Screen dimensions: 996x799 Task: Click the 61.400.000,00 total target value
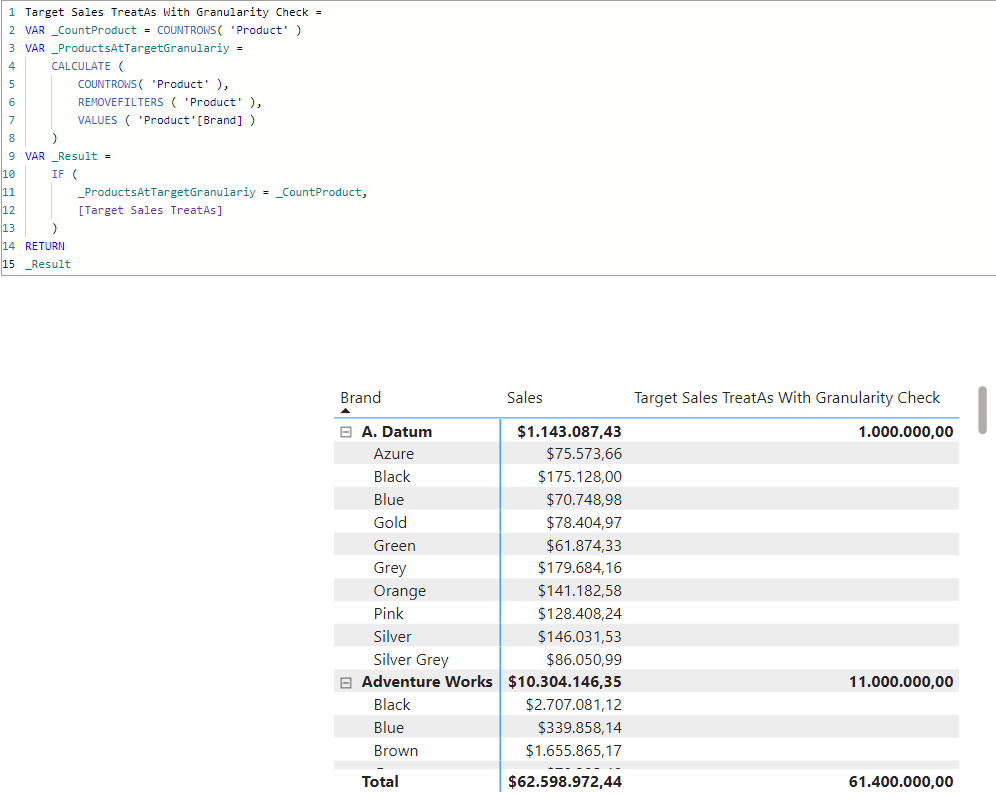click(x=901, y=782)
